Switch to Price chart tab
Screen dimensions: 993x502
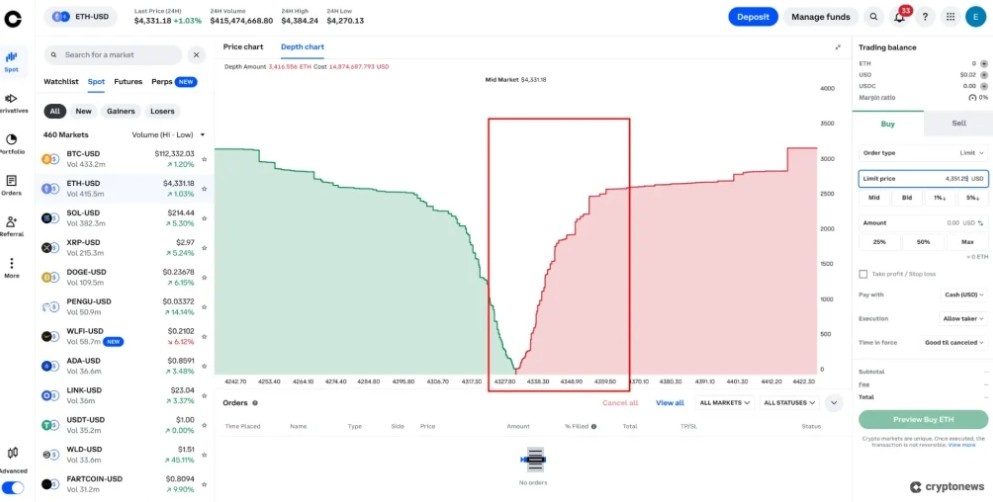243,47
